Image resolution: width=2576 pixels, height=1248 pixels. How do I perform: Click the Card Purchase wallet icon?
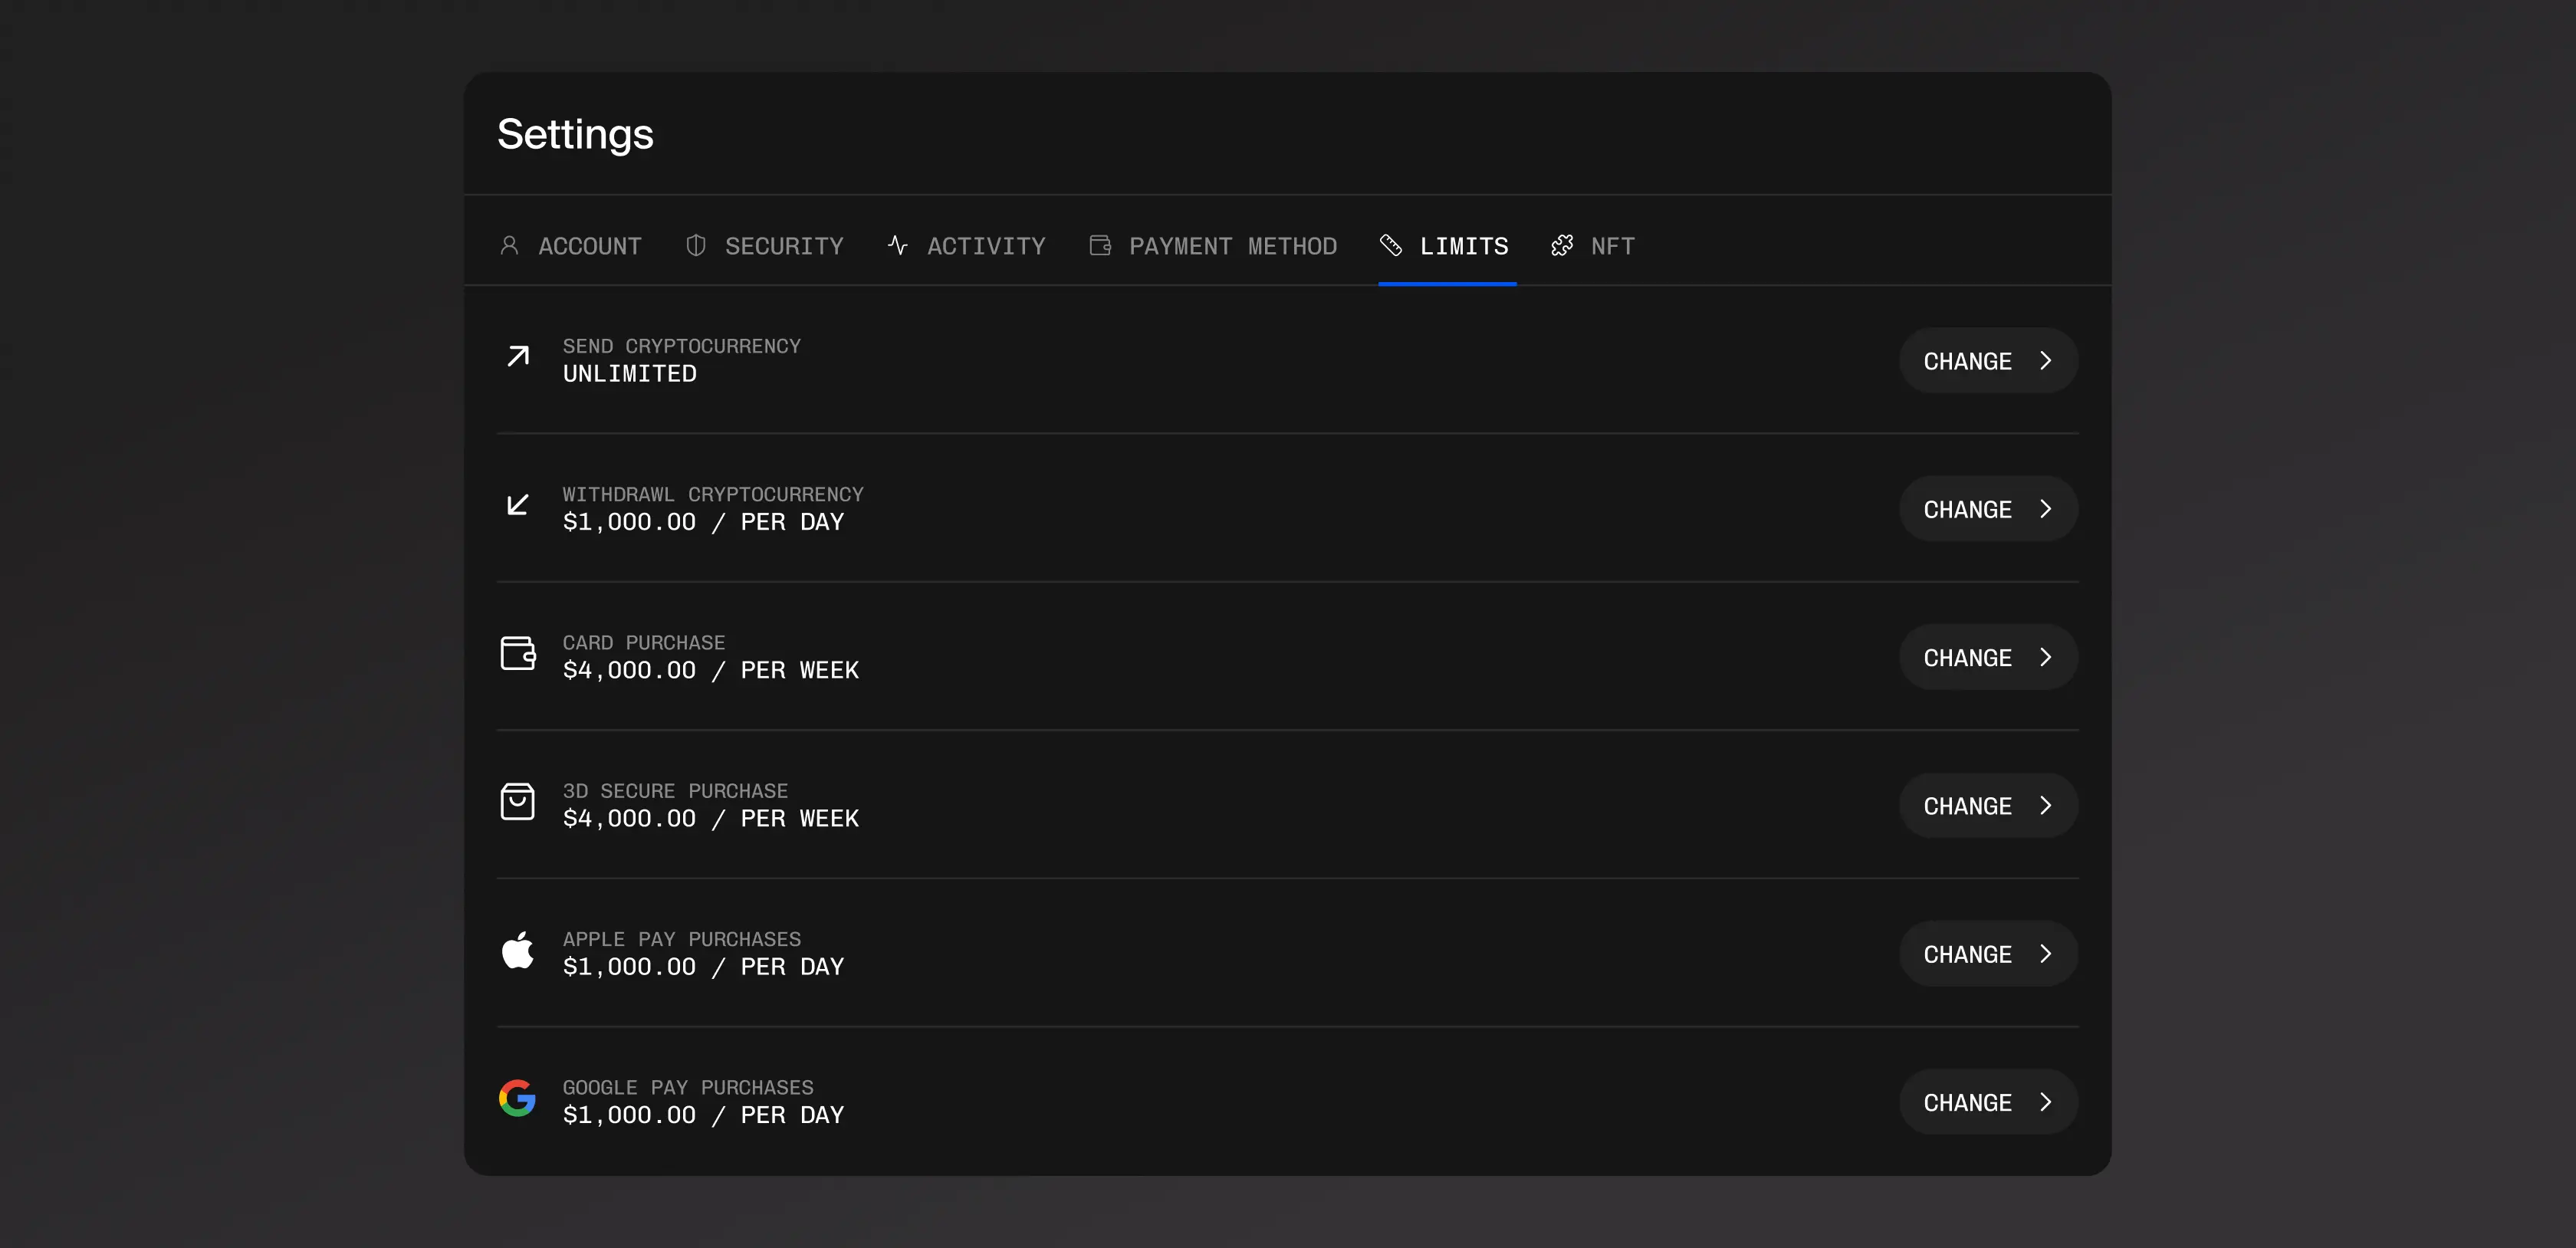pos(518,654)
